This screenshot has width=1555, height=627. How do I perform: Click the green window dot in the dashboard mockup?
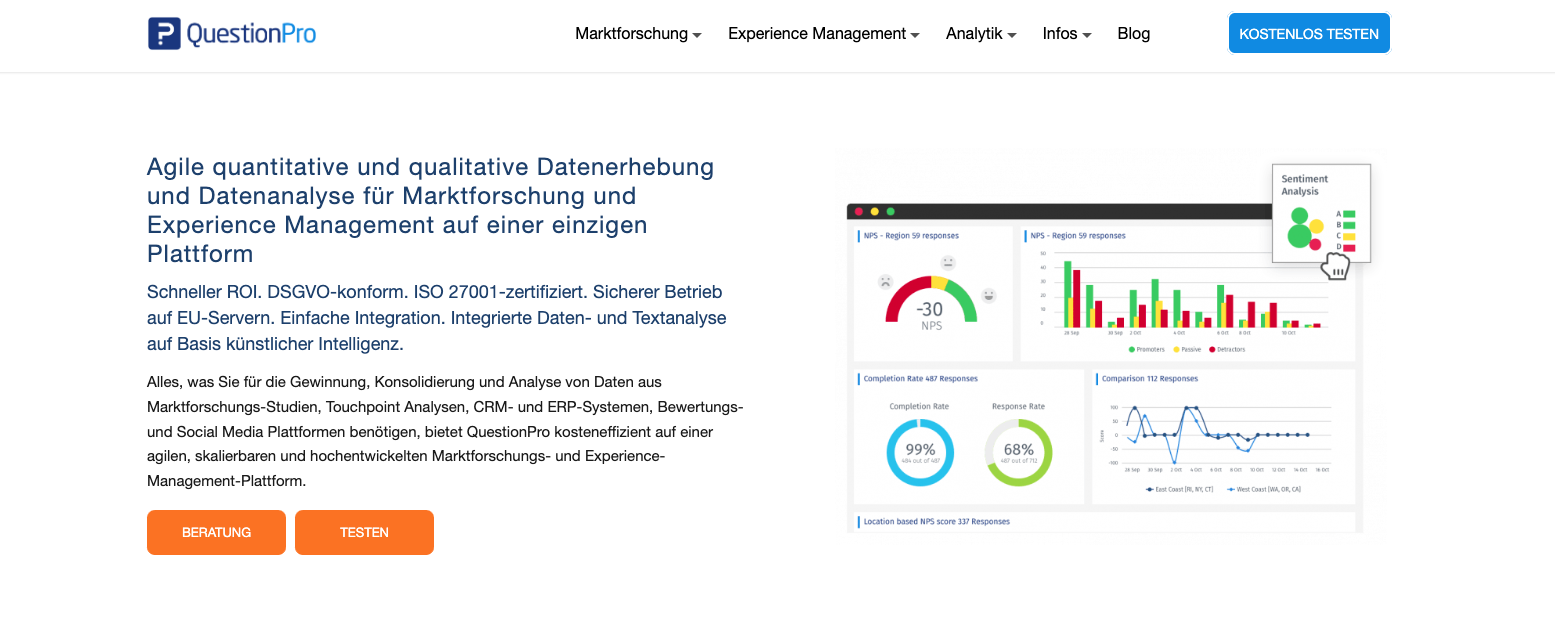[x=890, y=211]
